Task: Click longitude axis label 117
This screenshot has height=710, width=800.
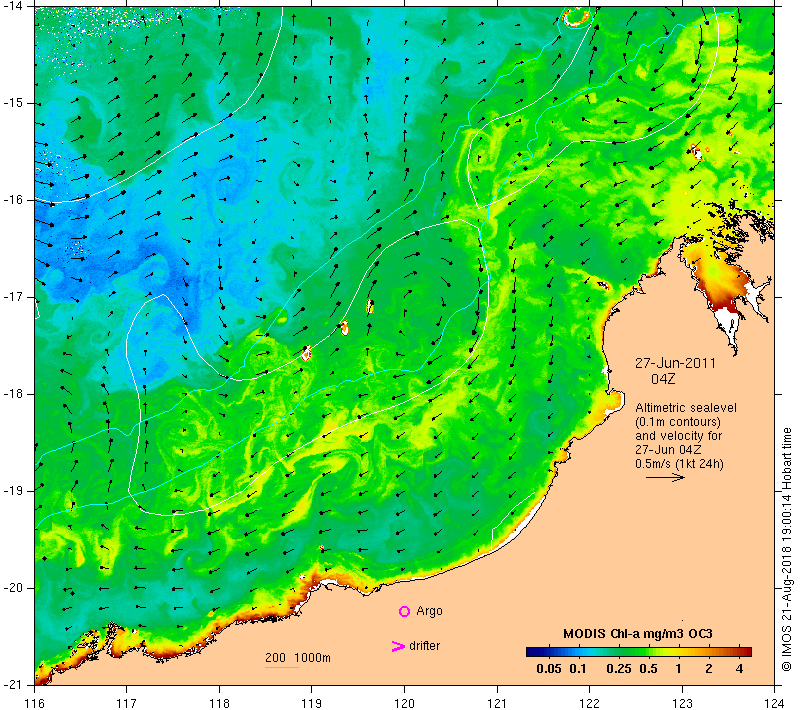Action: pyautogui.click(x=127, y=703)
